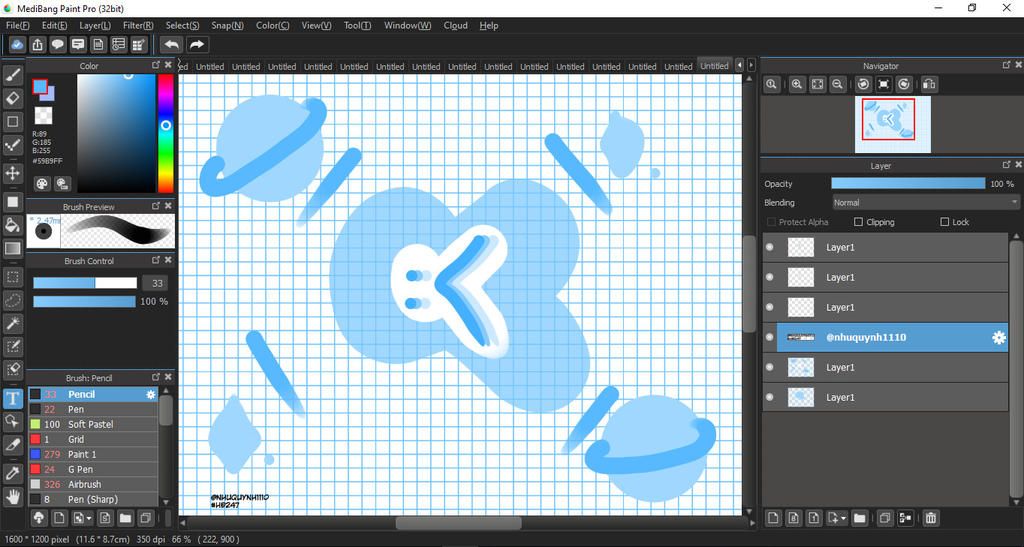Select the Paint 1 brush
Screen dimensions: 1024x547
pyautogui.click(x=93, y=454)
